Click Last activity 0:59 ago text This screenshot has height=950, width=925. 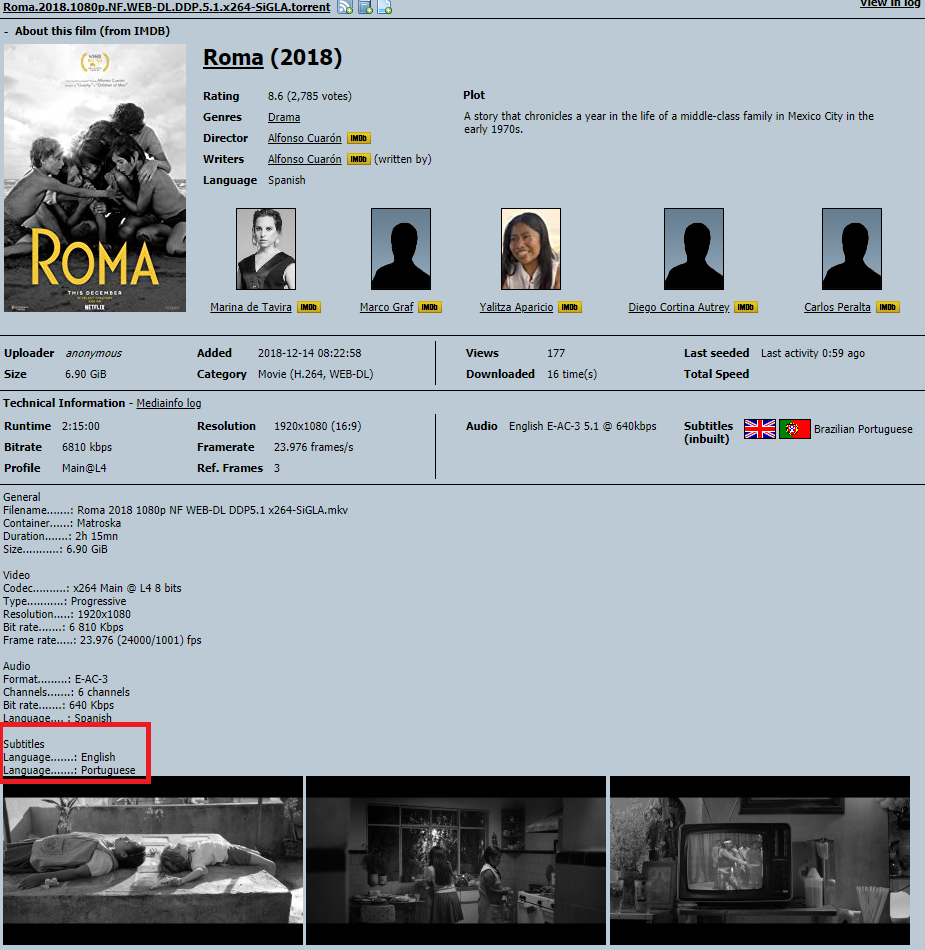point(813,353)
